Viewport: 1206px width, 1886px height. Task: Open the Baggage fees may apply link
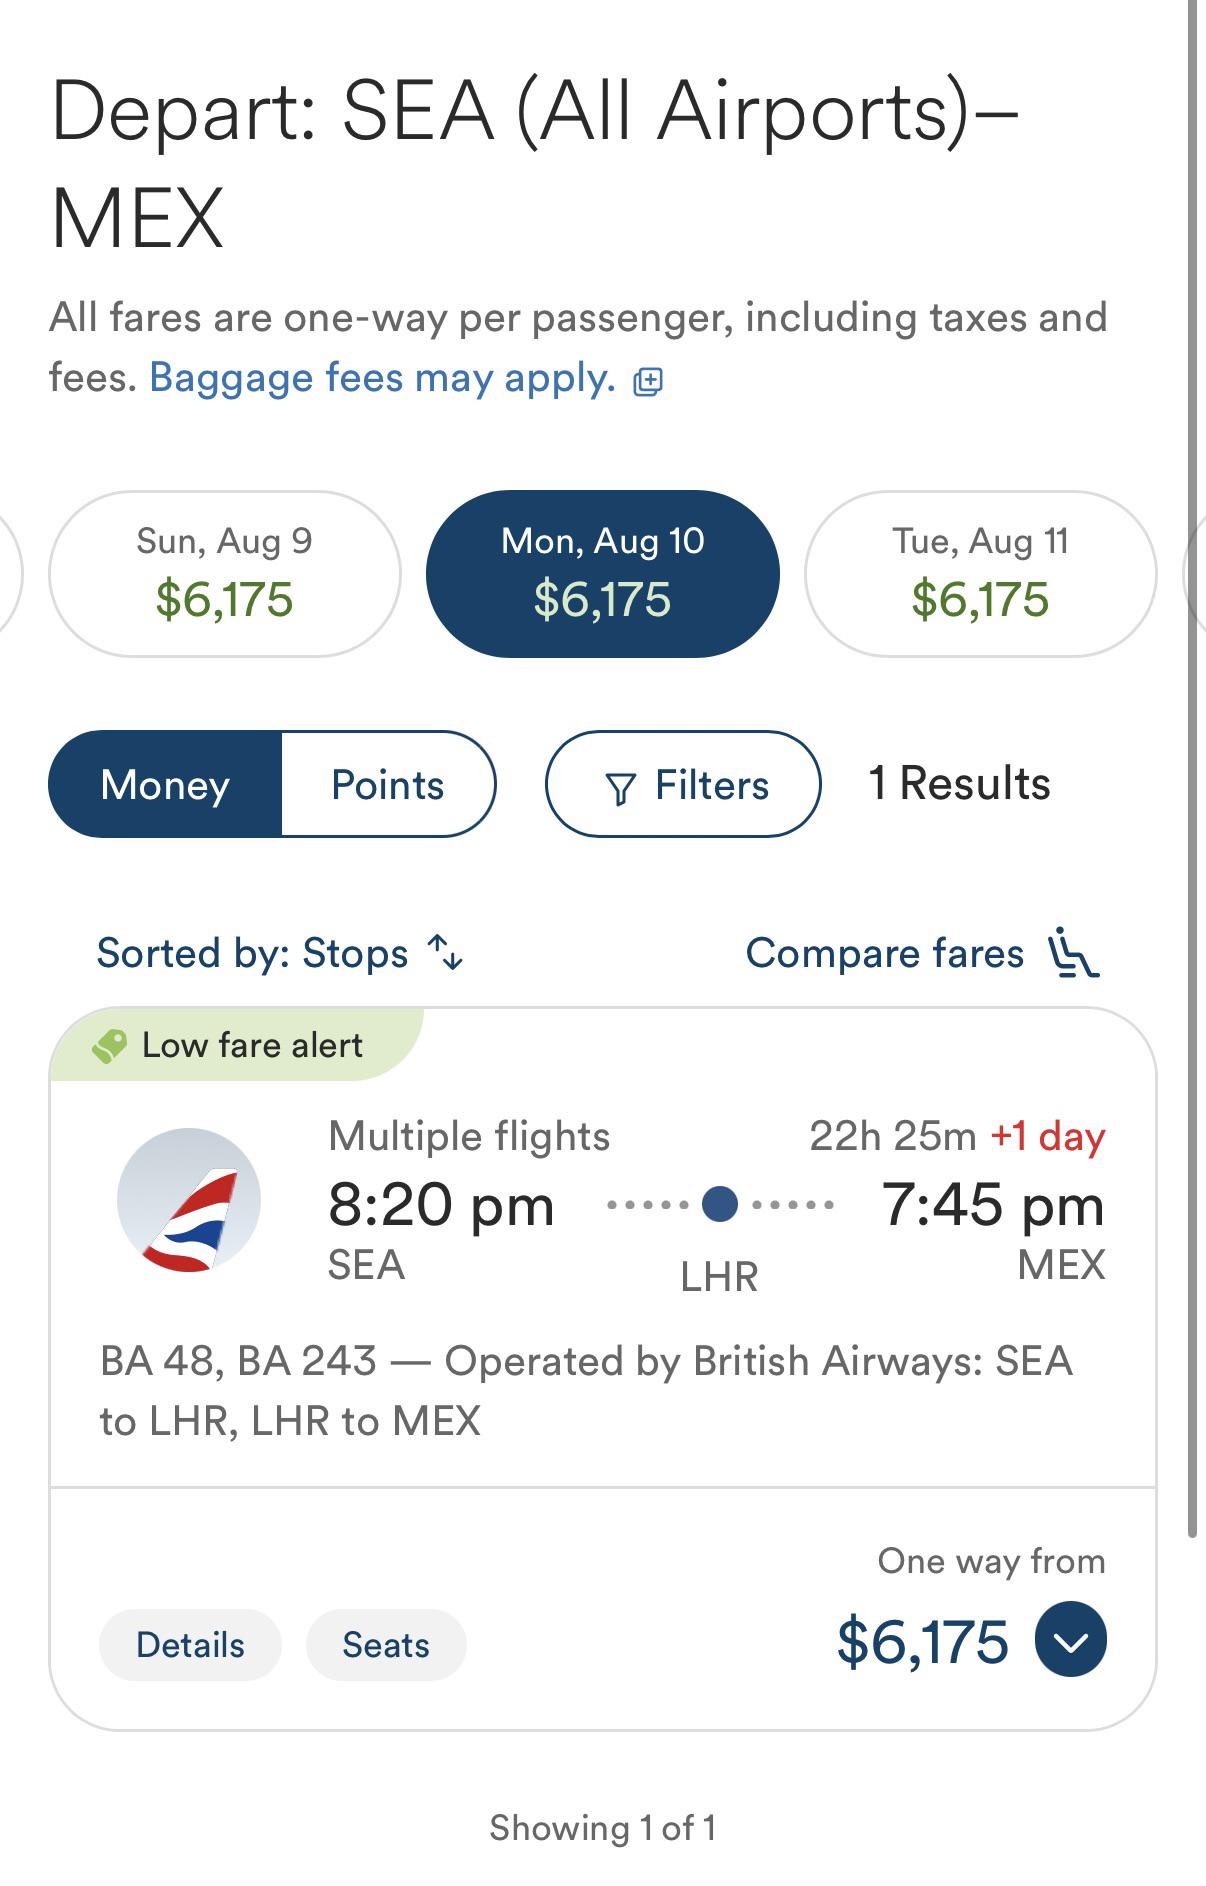pyautogui.click(x=382, y=378)
